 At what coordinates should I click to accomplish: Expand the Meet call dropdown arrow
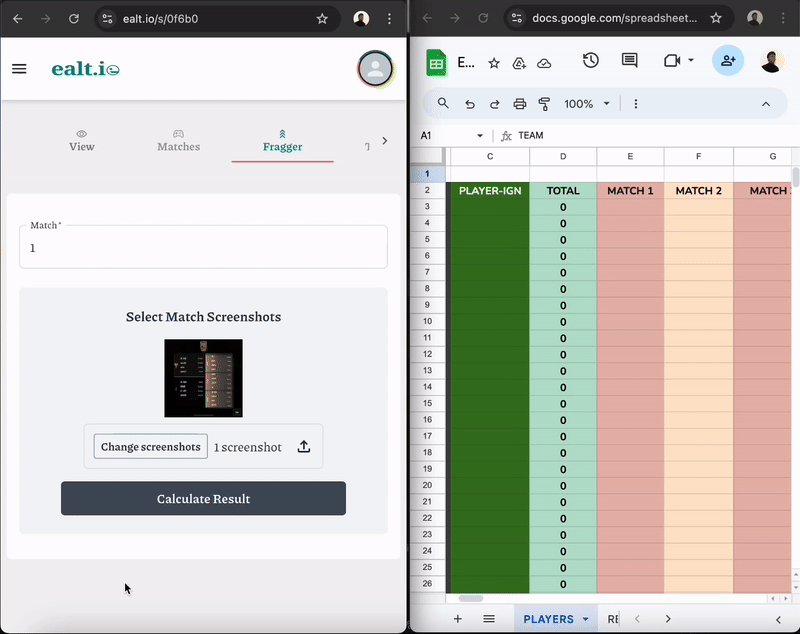[691, 60]
